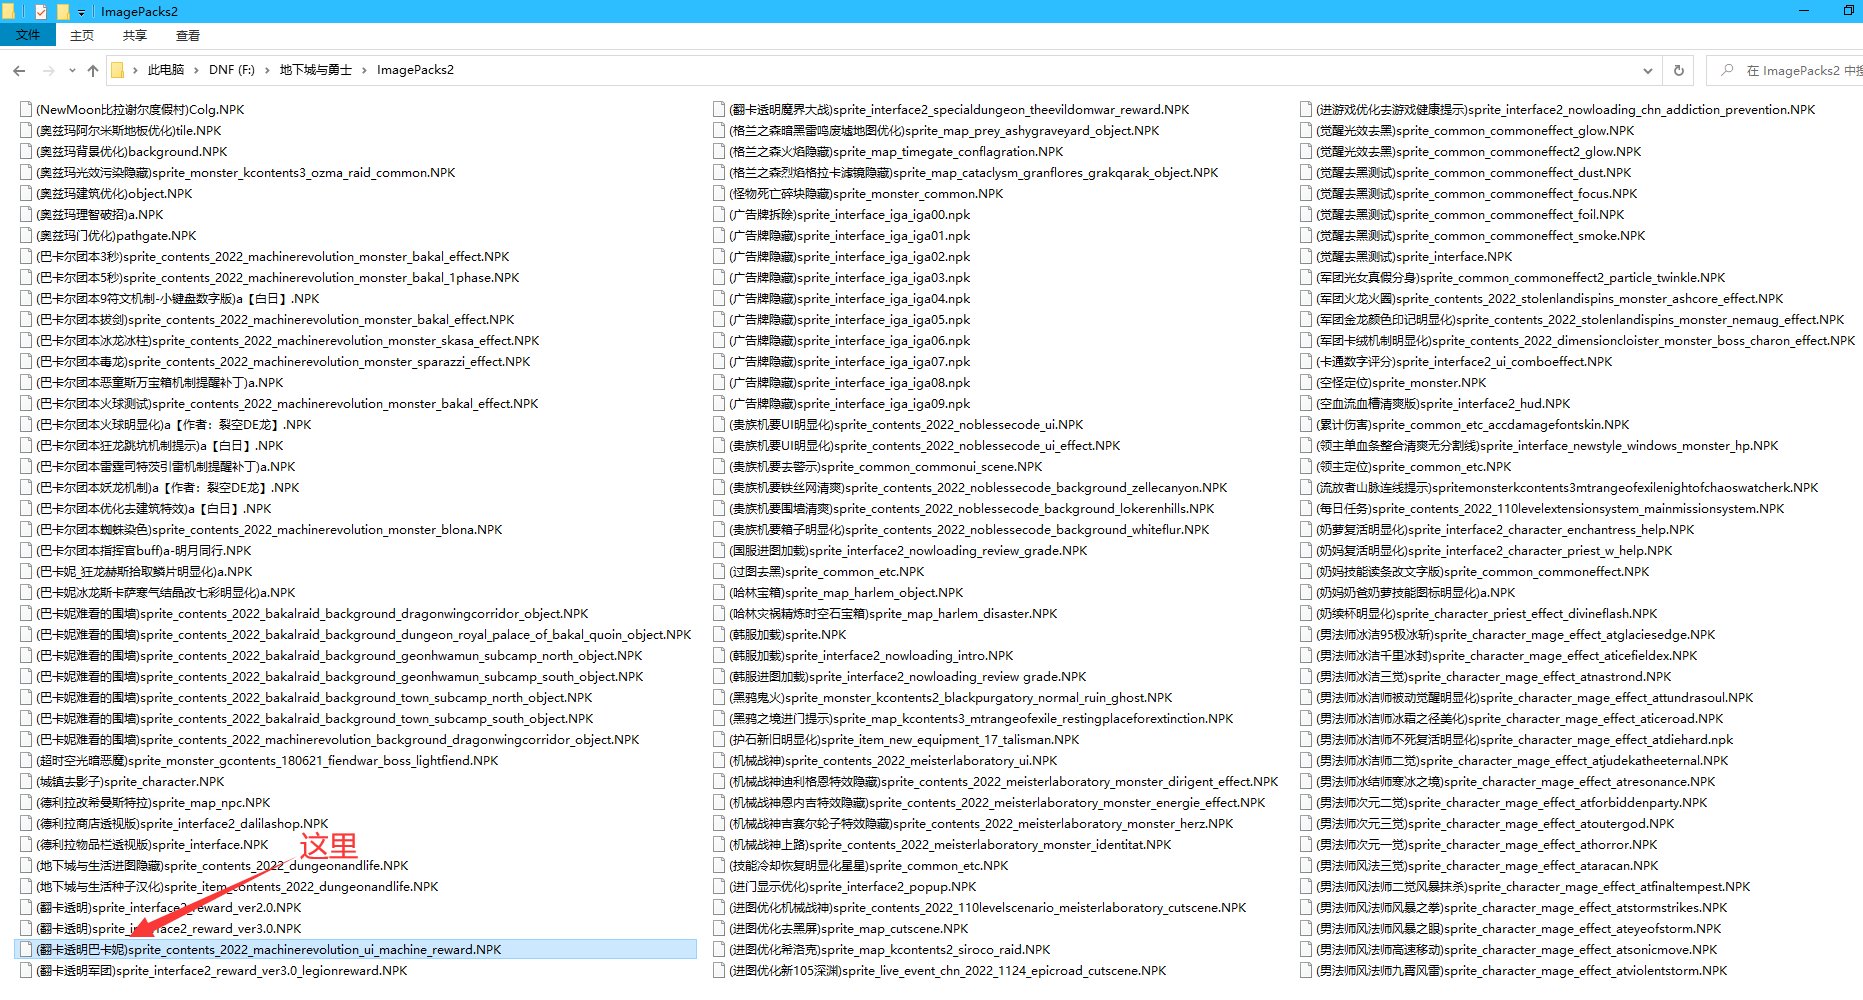Image resolution: width=1863 pixels, height=1000 pixels.
Task: Click the file icon of (领主定位)sprite_common_etc.NPK
Action: coord(1306,466)
